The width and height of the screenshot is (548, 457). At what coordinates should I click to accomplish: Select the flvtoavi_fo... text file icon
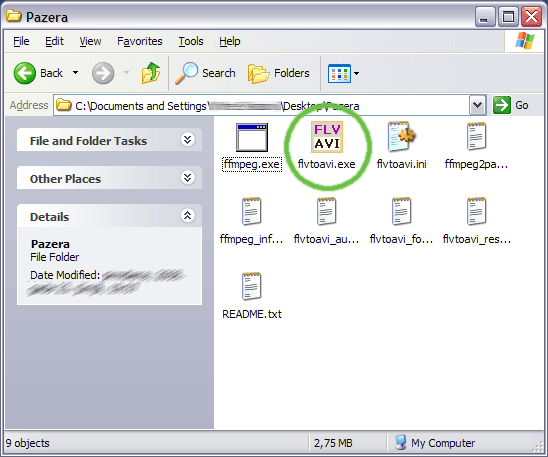coord(401,211)
